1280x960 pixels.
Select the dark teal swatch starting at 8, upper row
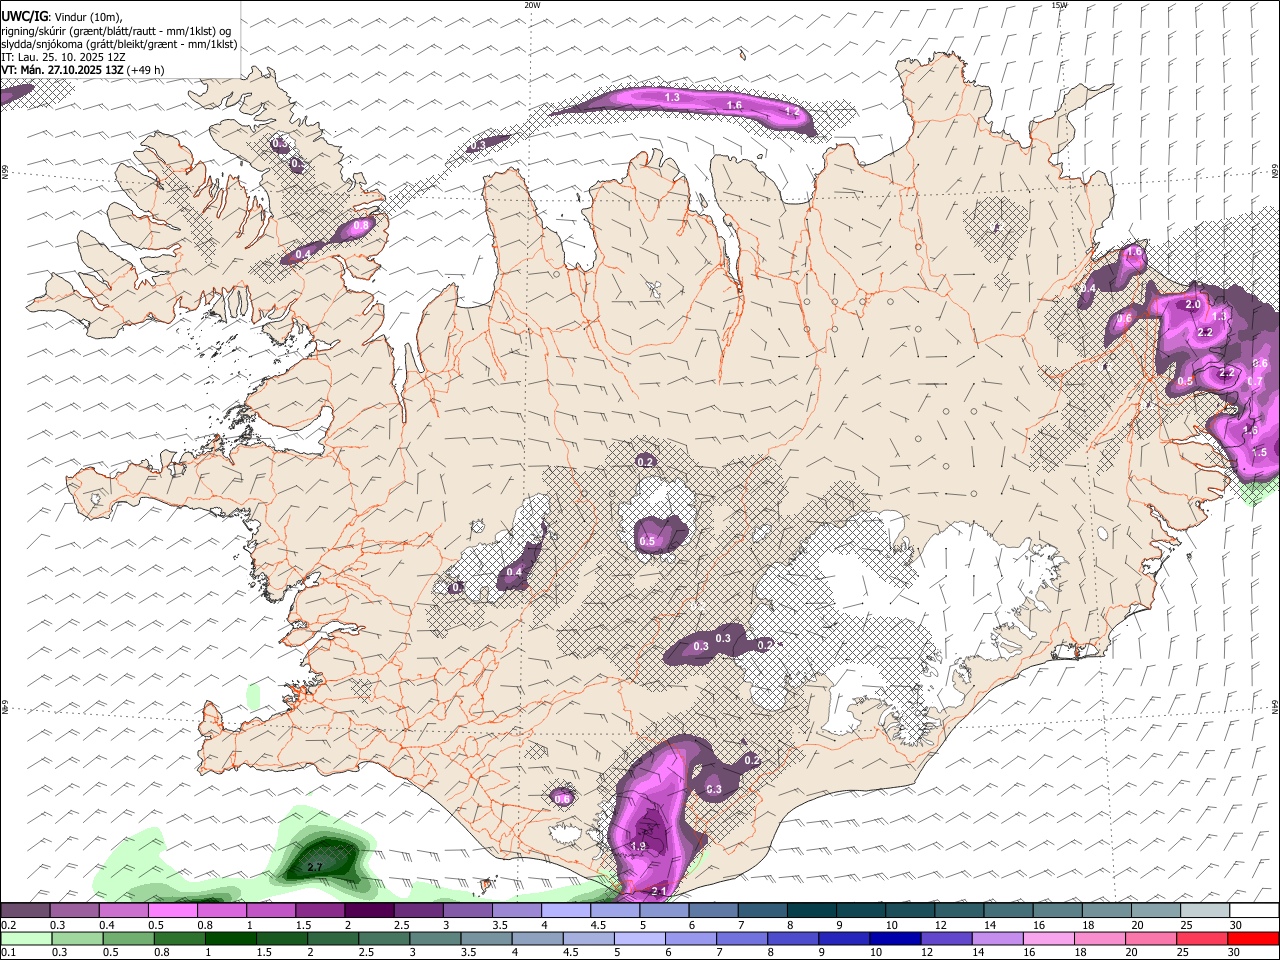point(811,910)
